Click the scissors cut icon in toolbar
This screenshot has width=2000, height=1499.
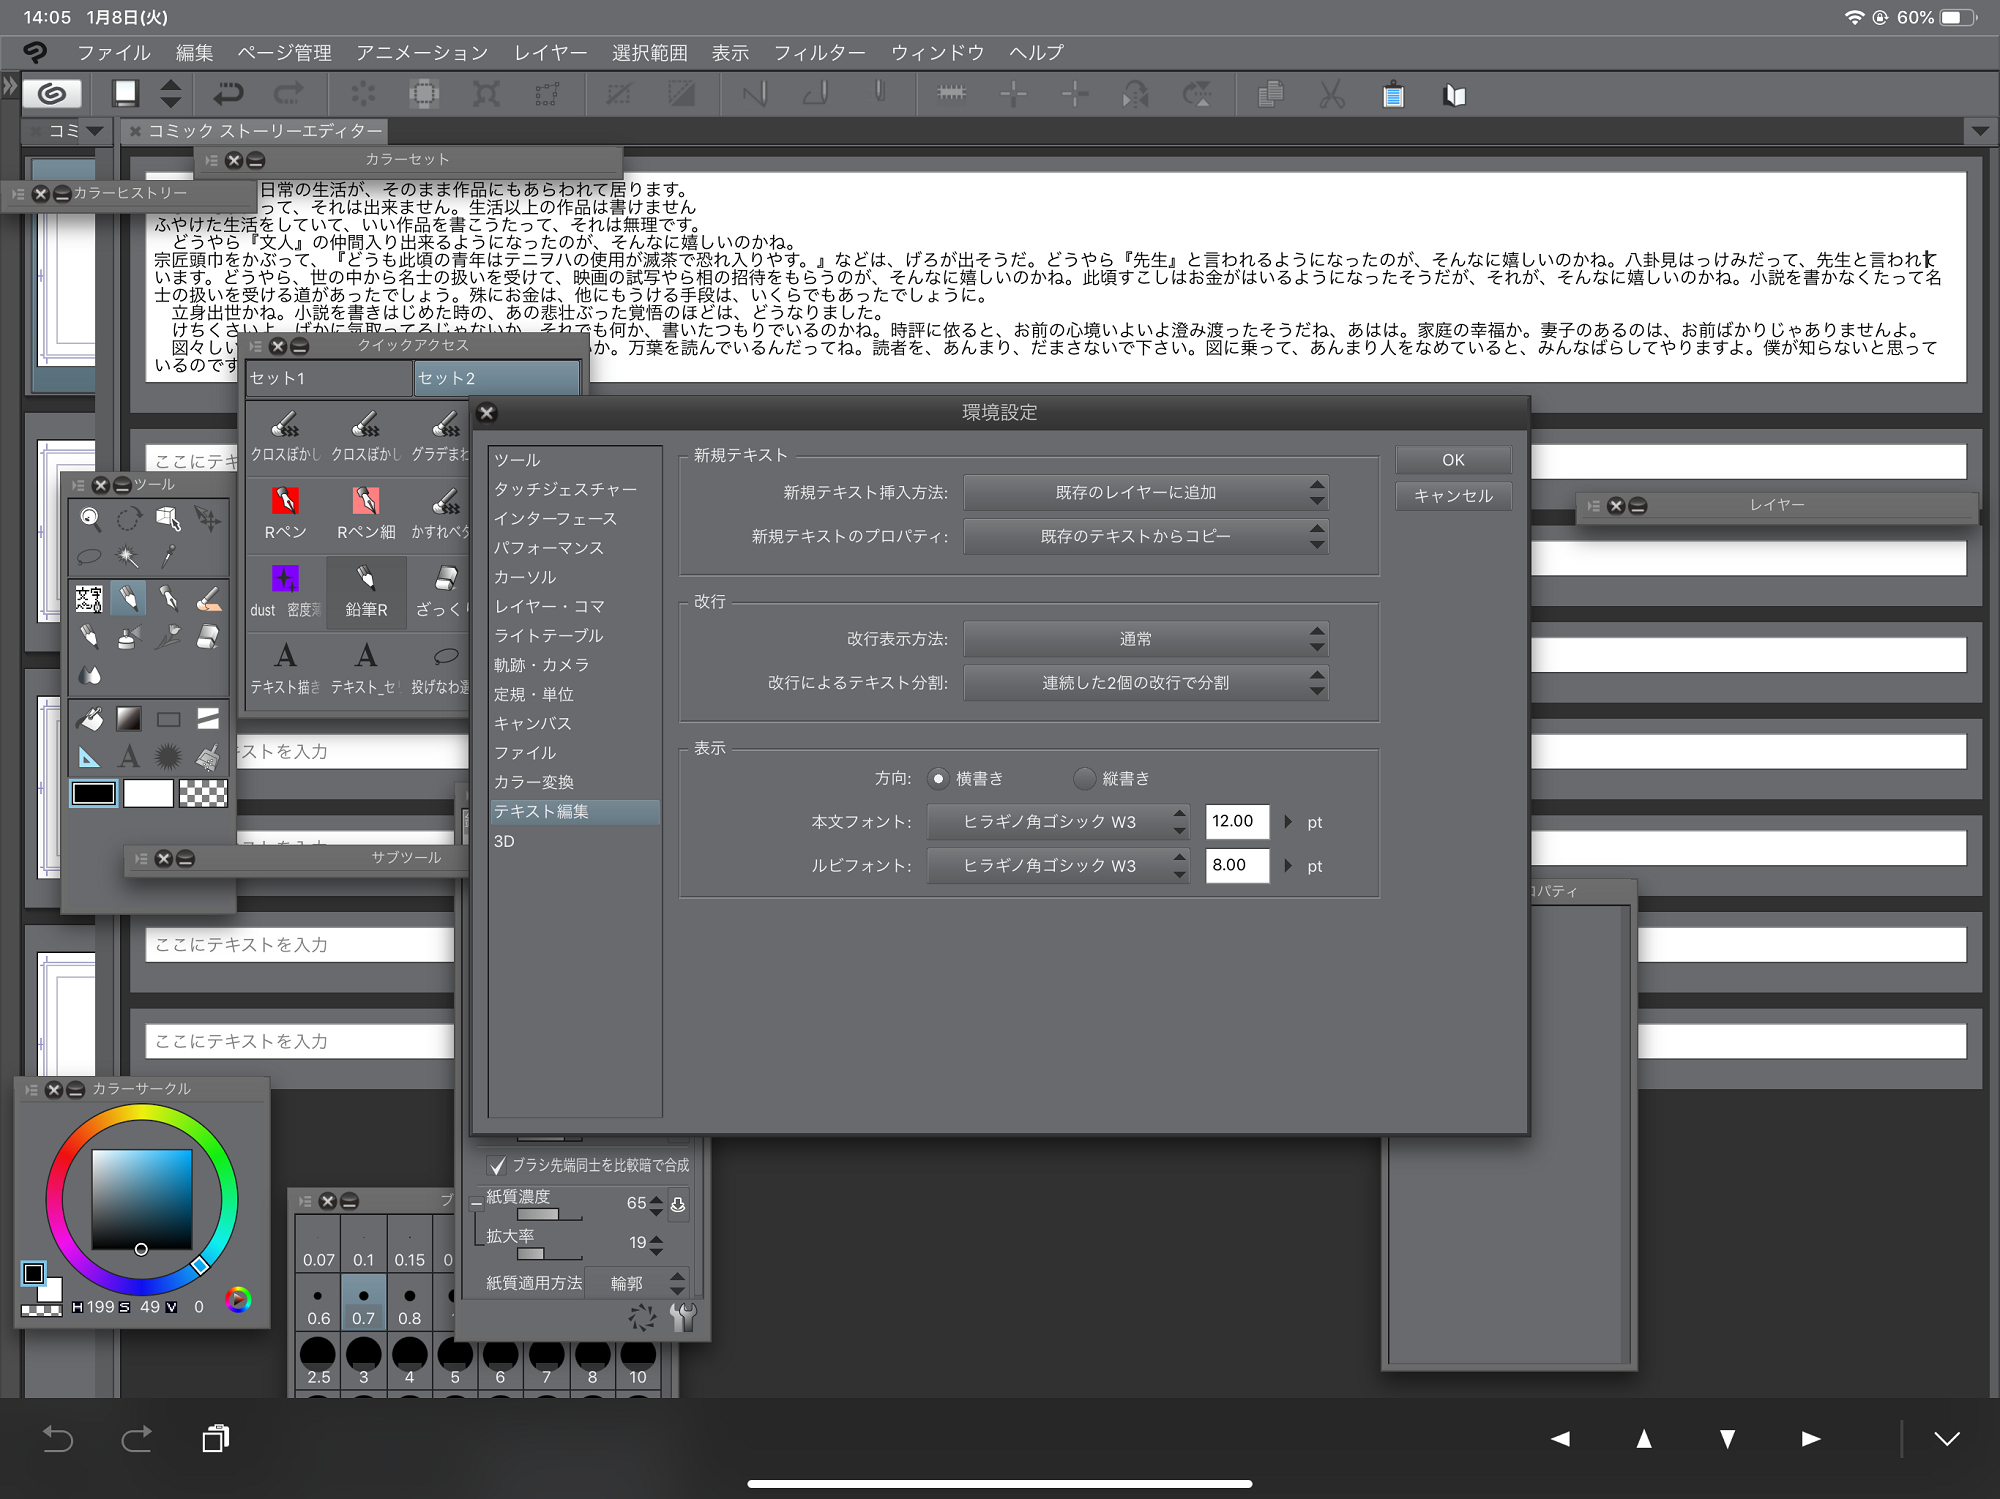[x=1331, y=95]
